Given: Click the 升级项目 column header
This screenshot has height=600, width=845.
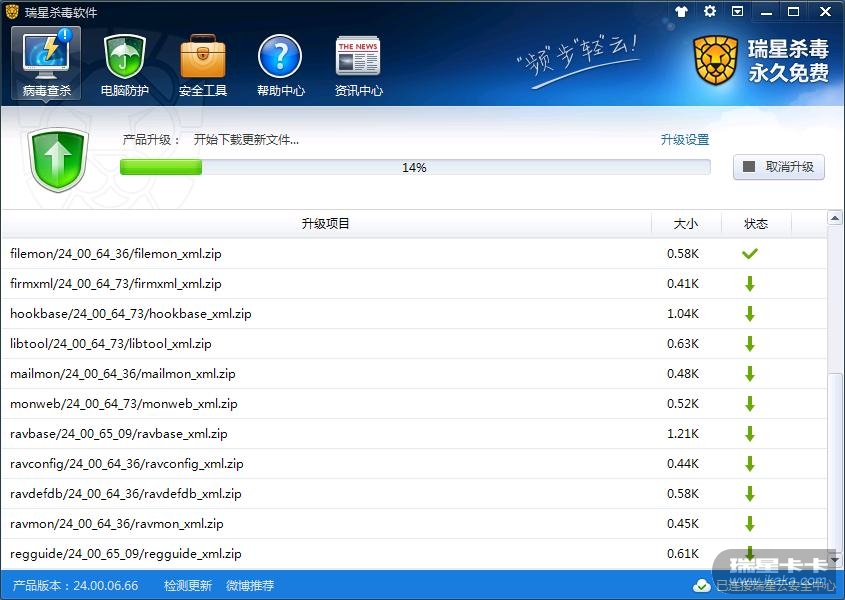Looking at the screenshot, I should (x=325, y=223).
